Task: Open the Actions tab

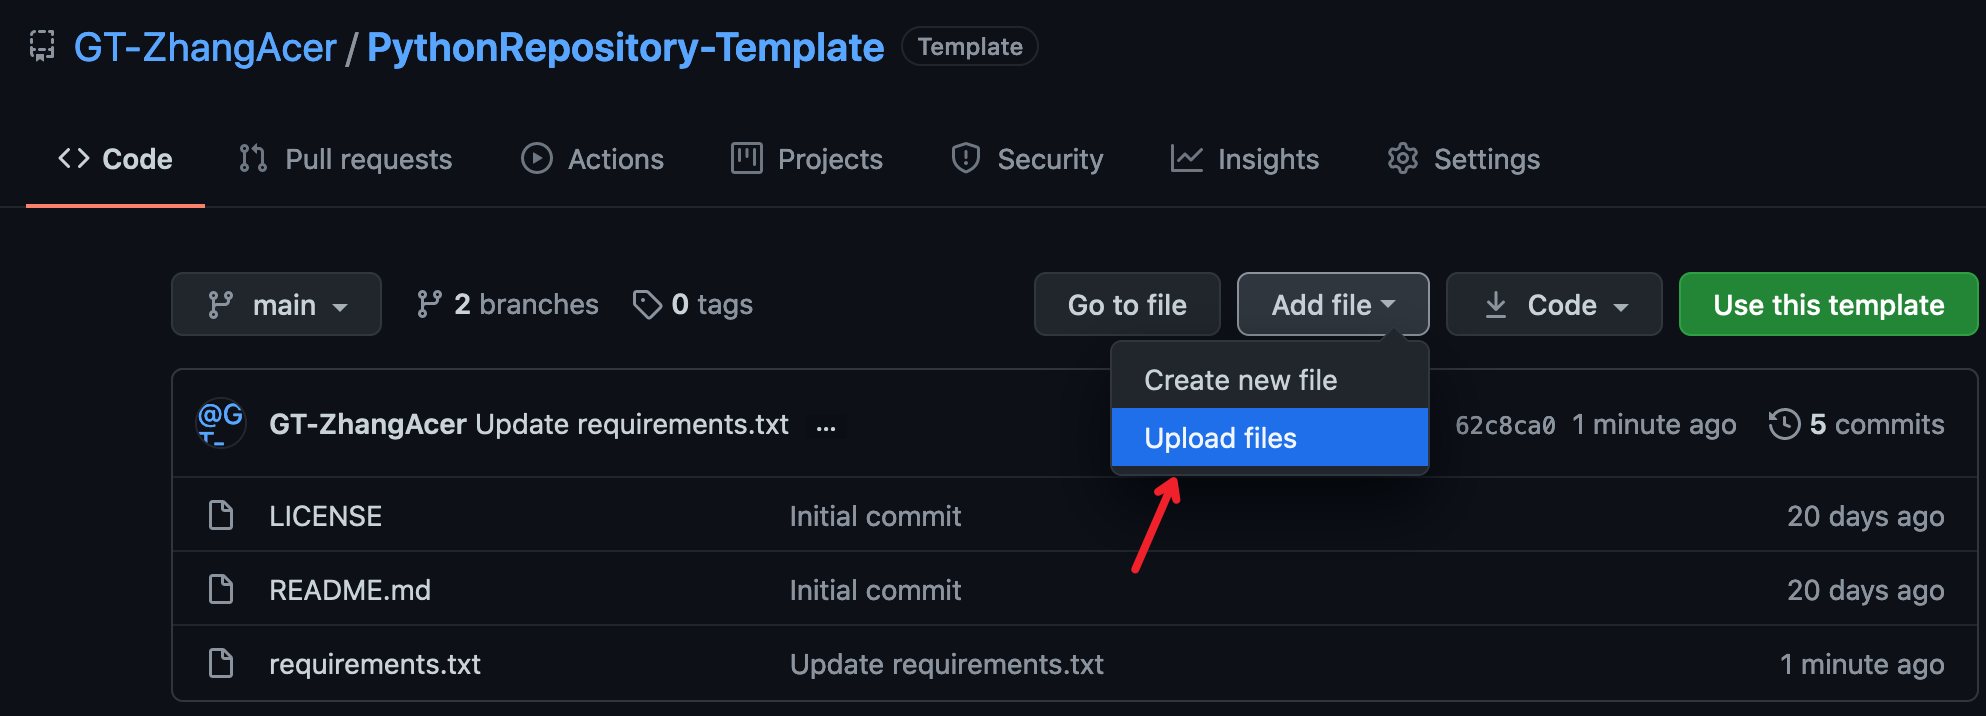Action: [592, 159]
